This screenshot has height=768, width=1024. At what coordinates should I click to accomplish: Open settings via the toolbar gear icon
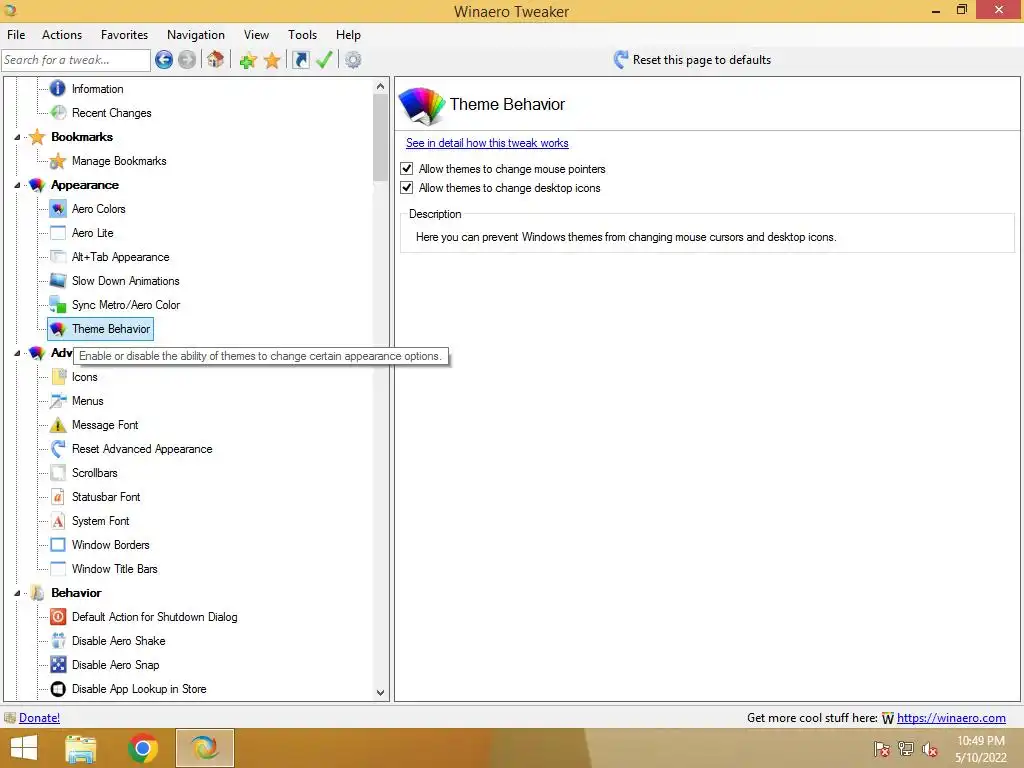click(x=353, y=60)
